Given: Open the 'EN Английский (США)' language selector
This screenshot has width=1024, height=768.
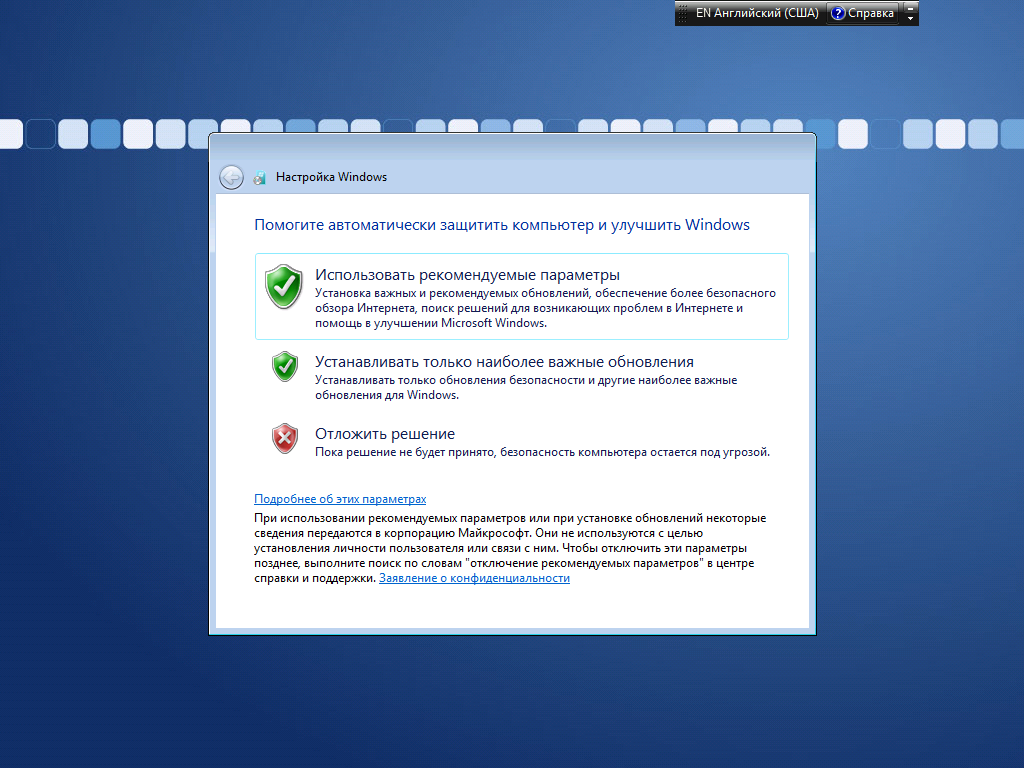Looking at the screenshot, I should [x=757, y=13].
